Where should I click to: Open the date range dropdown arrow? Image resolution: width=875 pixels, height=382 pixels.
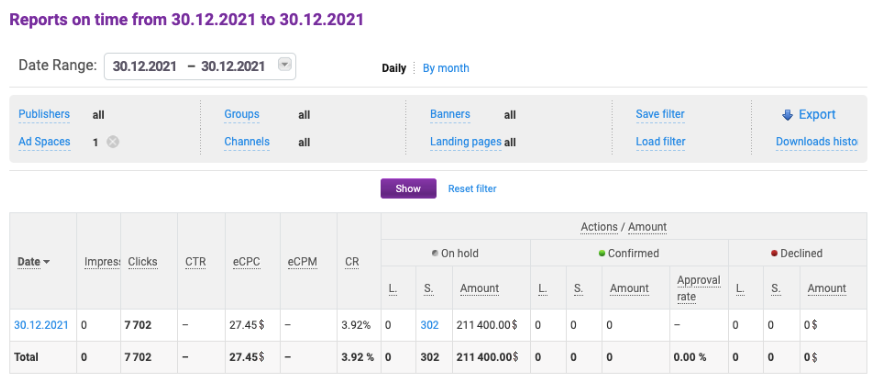click(285, 65)
